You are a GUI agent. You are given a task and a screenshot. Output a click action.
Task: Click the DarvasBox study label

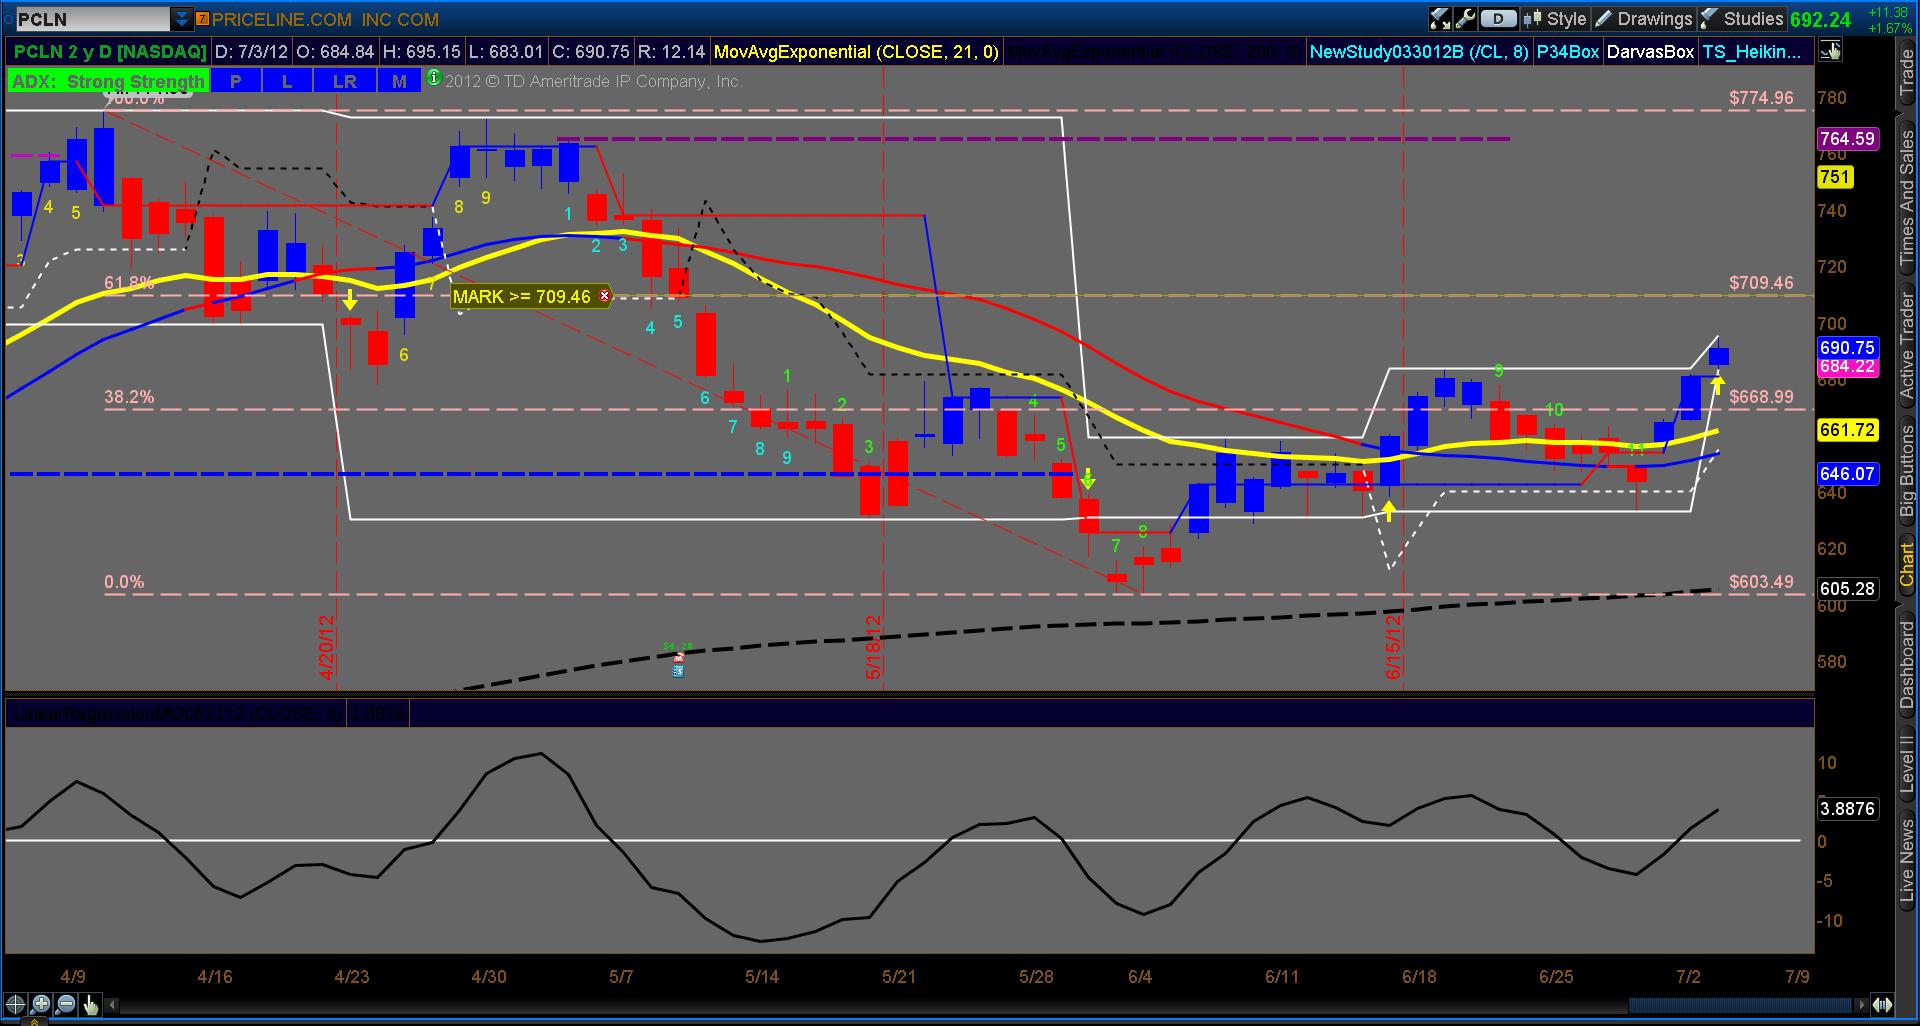click(1649, 51)
